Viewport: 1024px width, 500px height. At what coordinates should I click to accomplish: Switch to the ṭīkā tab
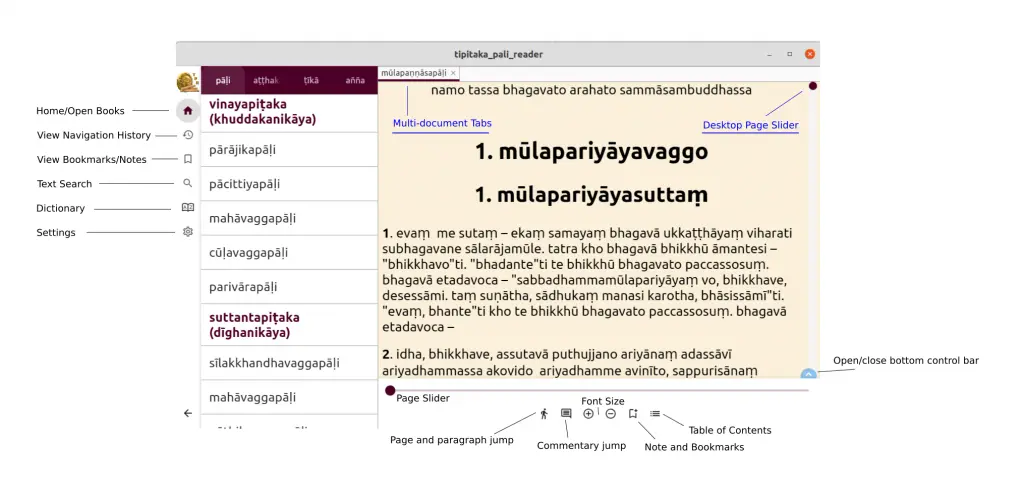click(x=311, y=80)
